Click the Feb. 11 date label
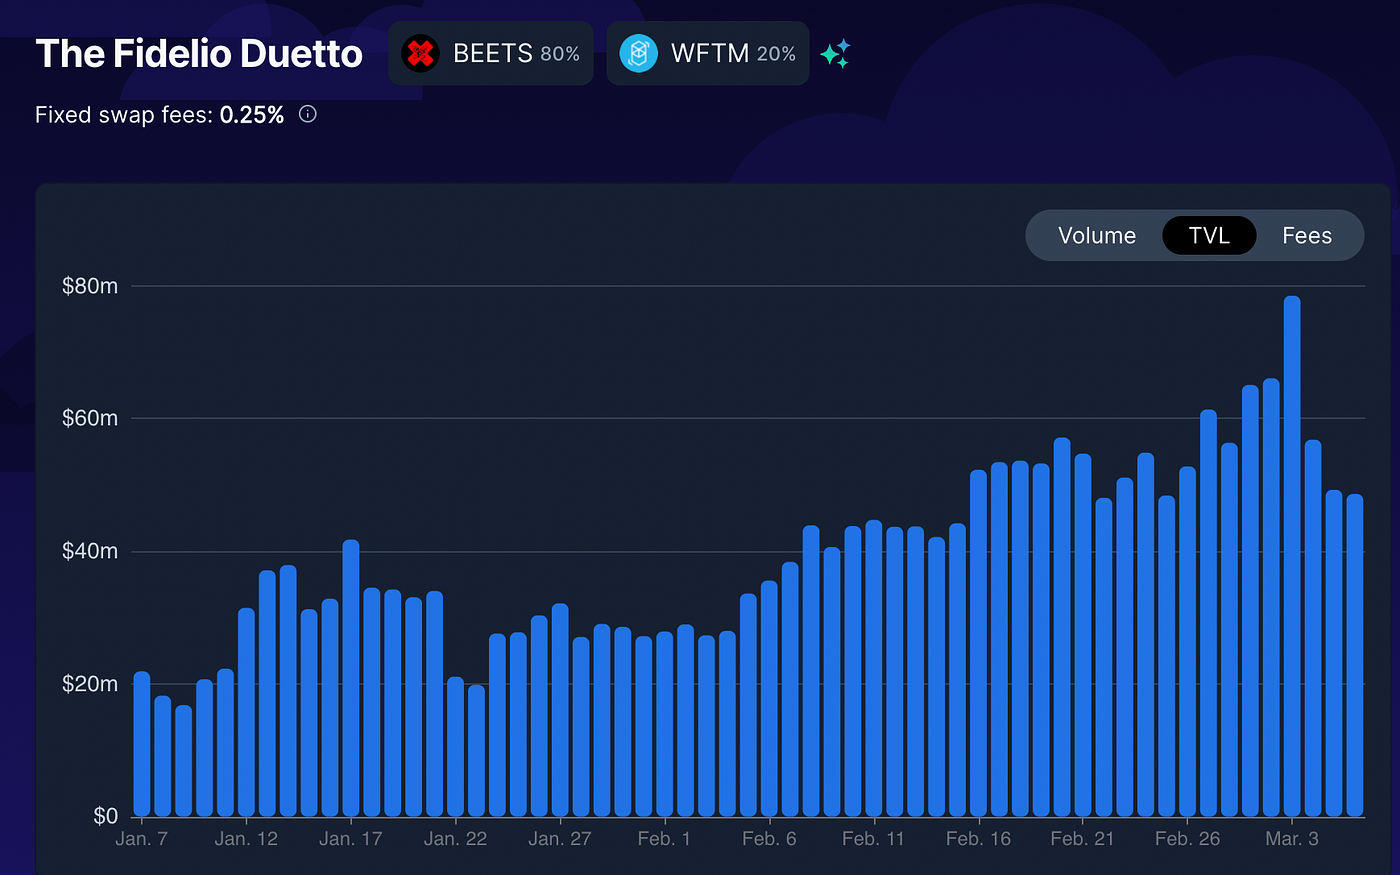1400x875 pixels. [873, 838]
